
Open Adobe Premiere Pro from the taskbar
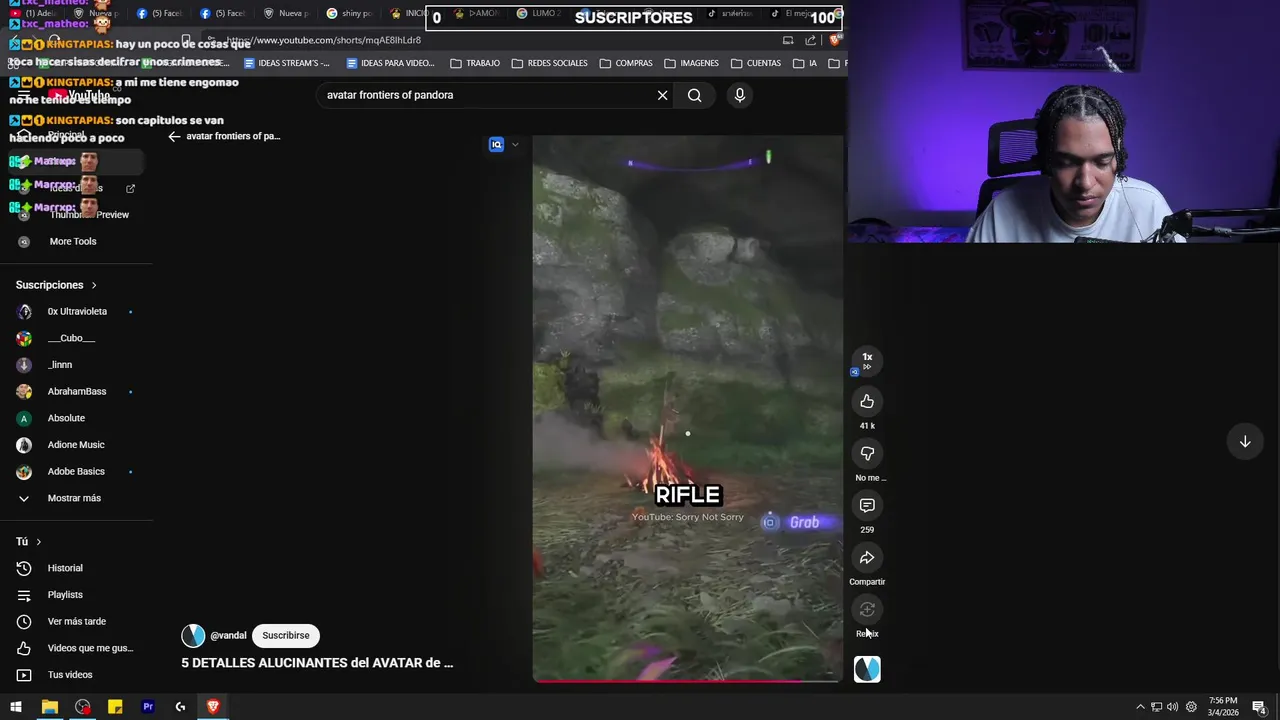[x=148, y=707]
